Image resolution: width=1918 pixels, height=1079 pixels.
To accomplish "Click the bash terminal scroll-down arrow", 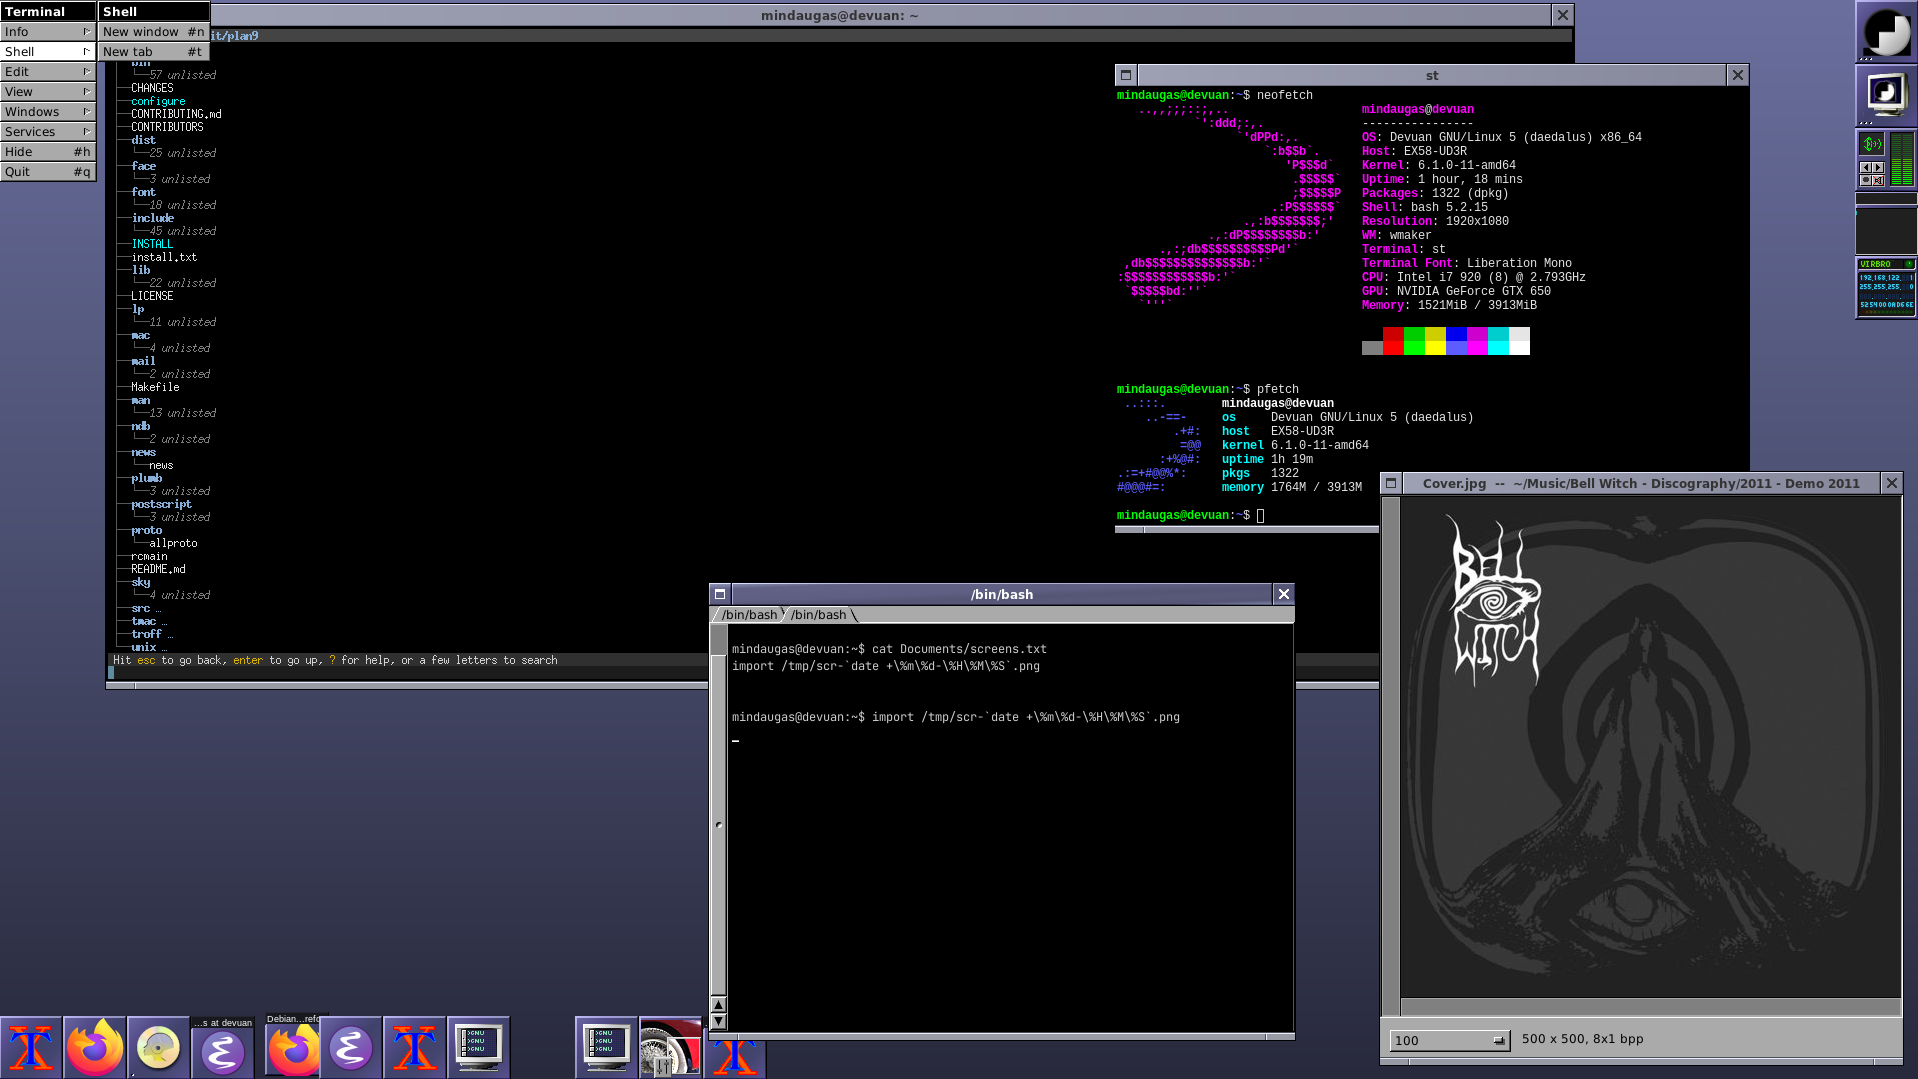I will [718, 1022].
